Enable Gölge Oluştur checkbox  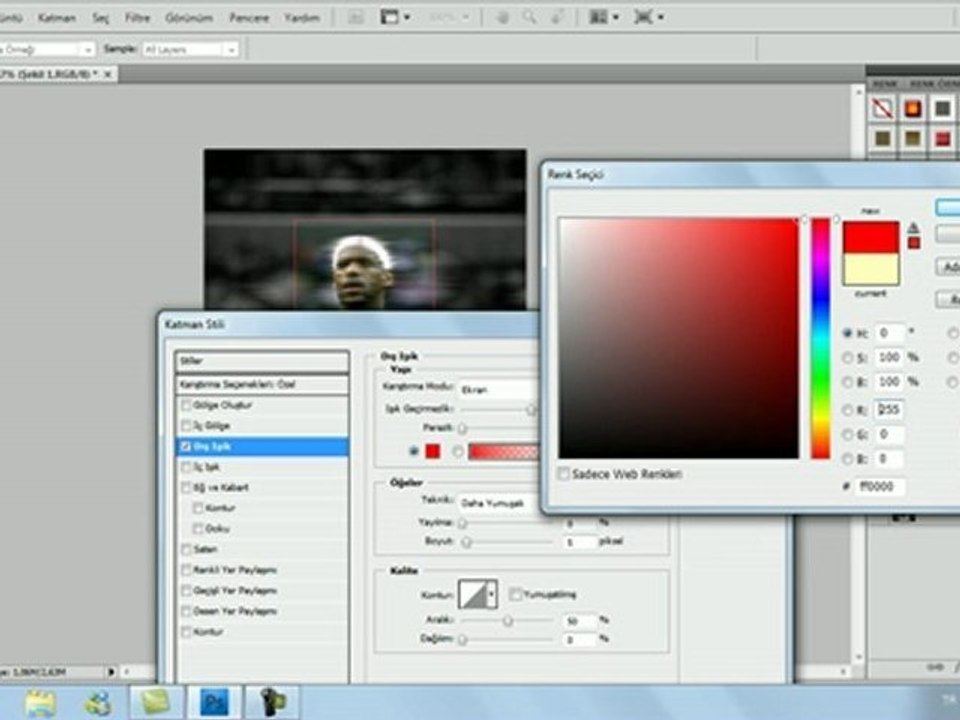(x=186, y=405)
